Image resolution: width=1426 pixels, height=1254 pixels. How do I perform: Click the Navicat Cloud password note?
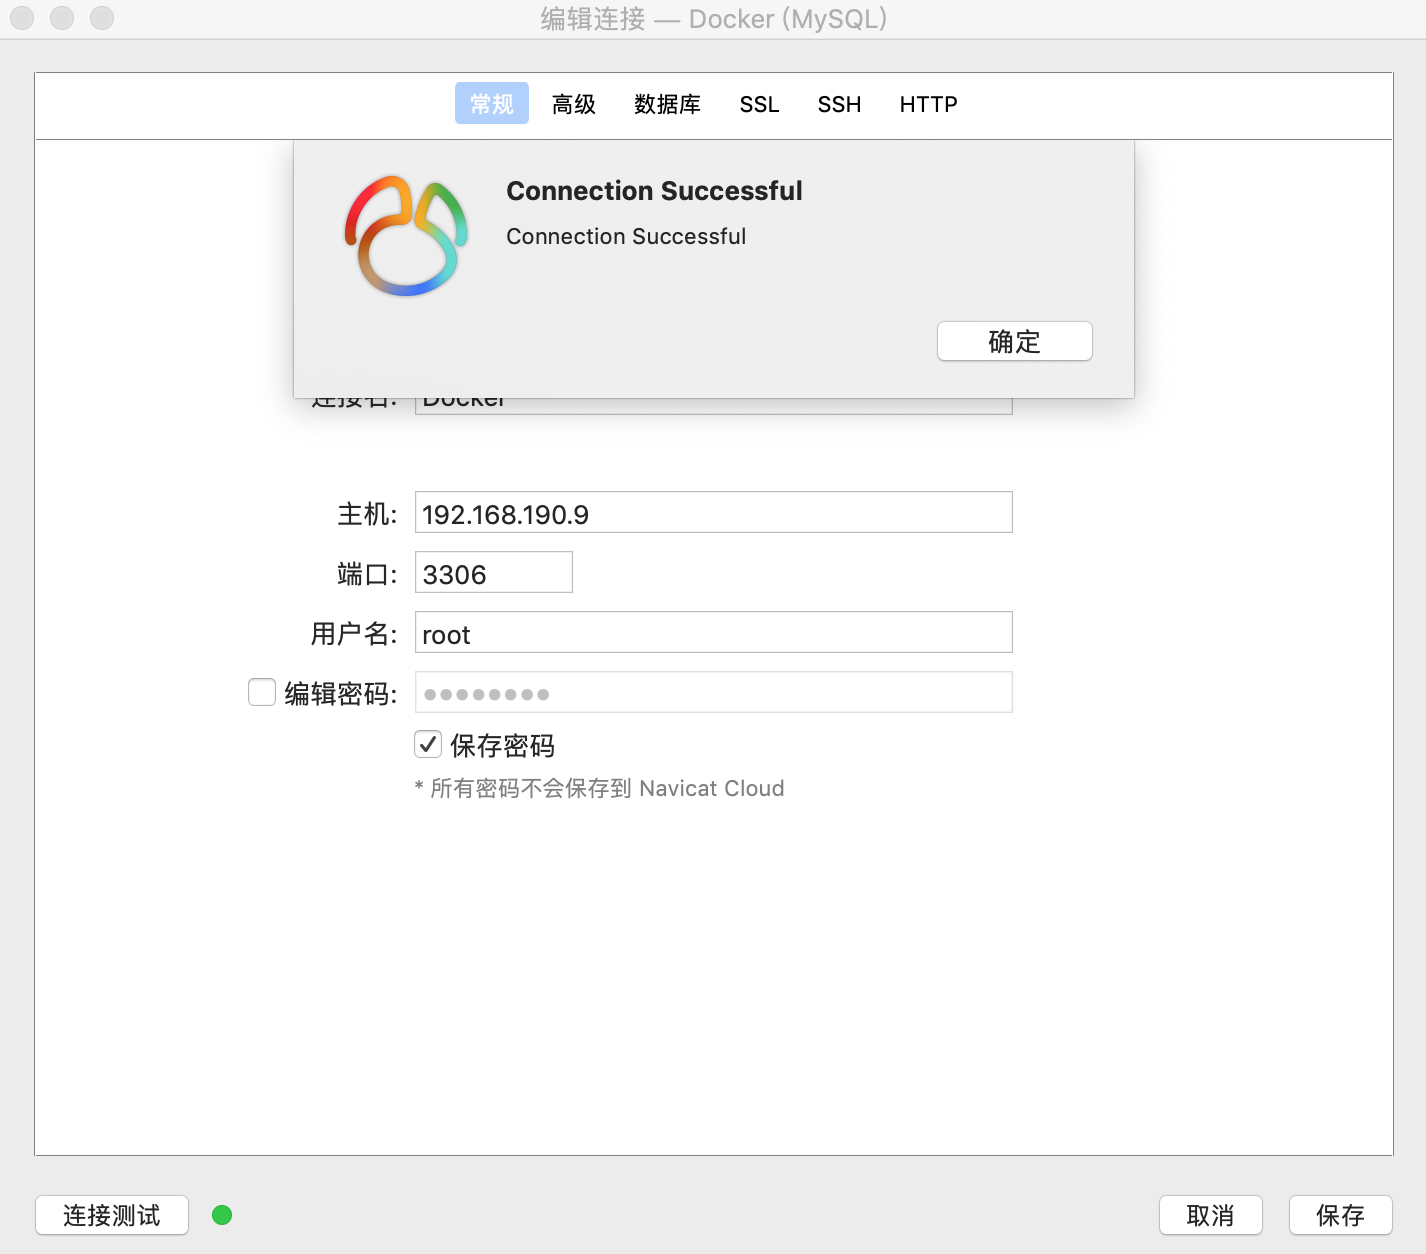click(599, 788)
